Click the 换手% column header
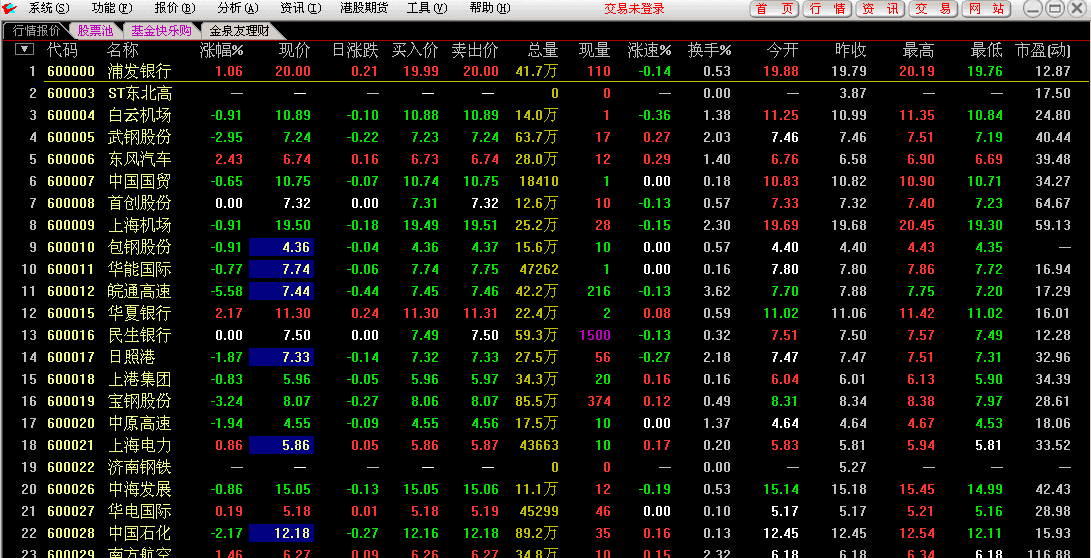Image resolution: width=1091 pixels, height=558 pixels. coord(709,50)
